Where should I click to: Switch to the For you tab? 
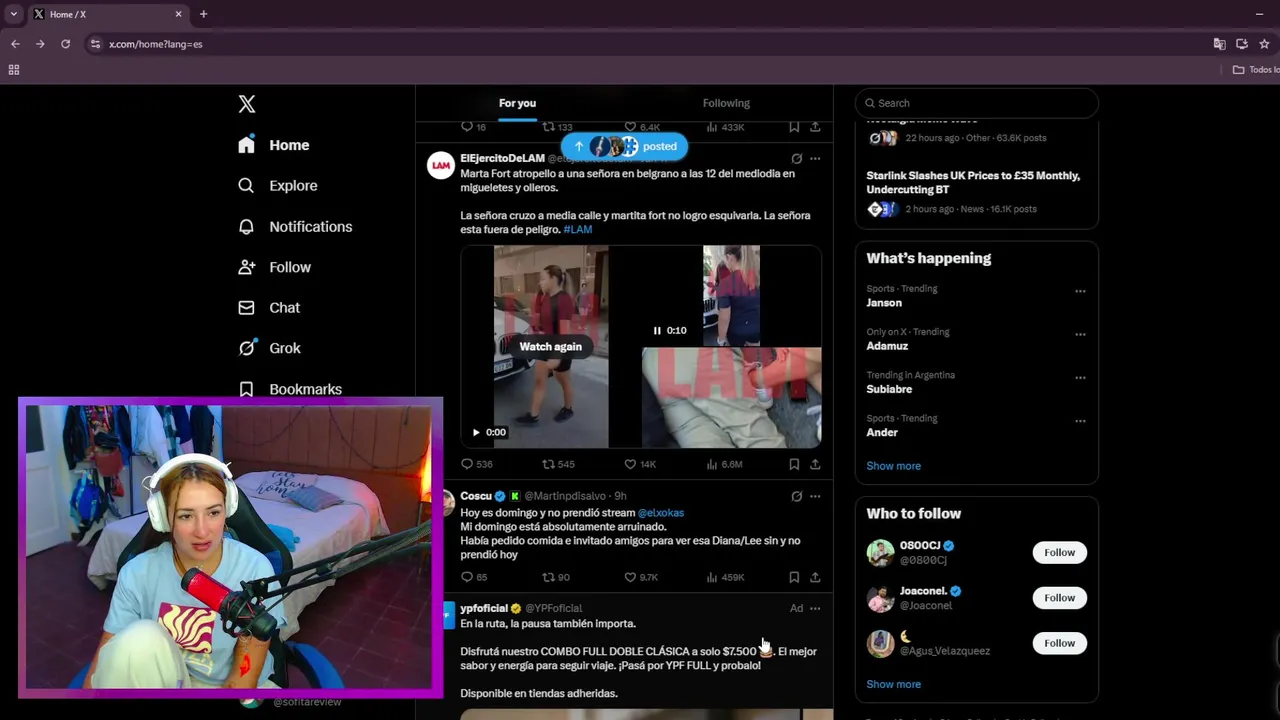(517, 103)
